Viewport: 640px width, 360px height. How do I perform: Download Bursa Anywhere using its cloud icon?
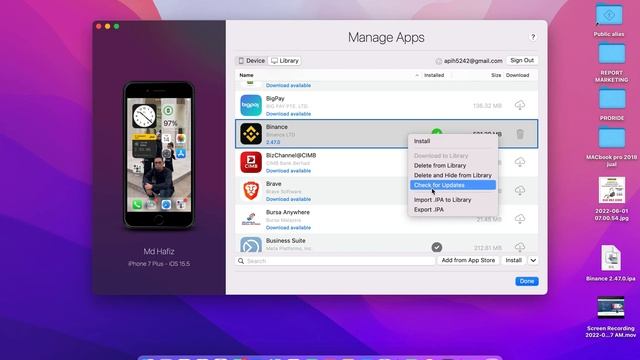tap(520, 218)
